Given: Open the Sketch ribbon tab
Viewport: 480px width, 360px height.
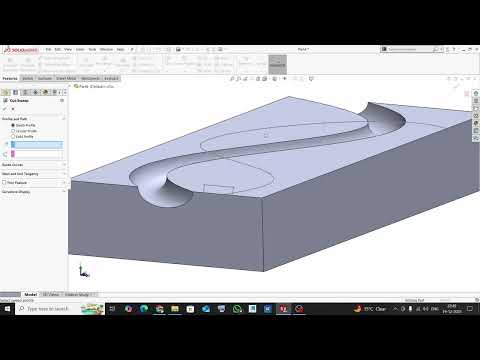Looking at the screenshot, I should tap(28, 78).
